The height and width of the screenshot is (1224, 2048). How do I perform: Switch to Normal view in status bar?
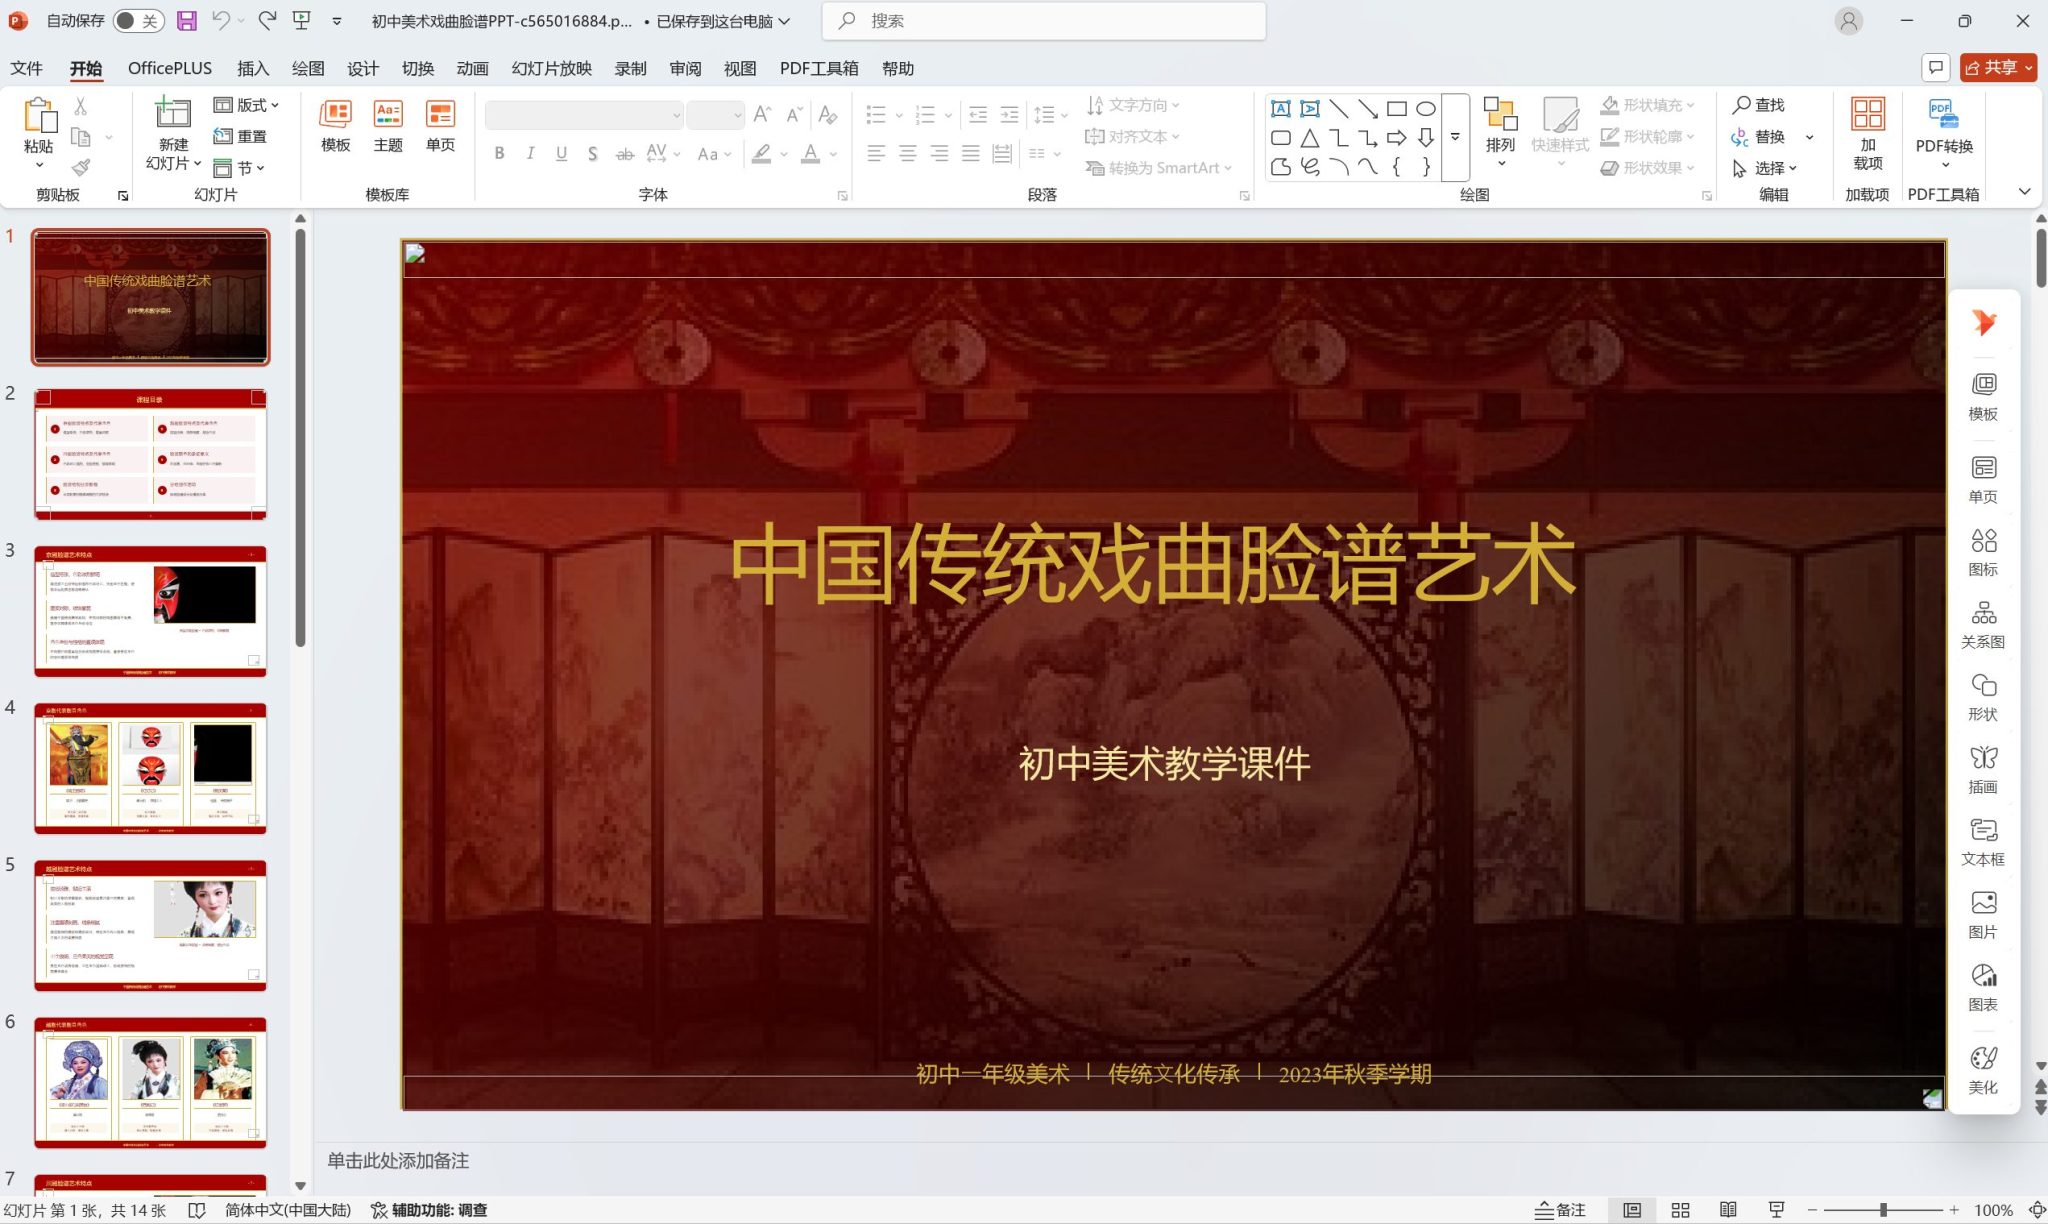point(1632,1210)
